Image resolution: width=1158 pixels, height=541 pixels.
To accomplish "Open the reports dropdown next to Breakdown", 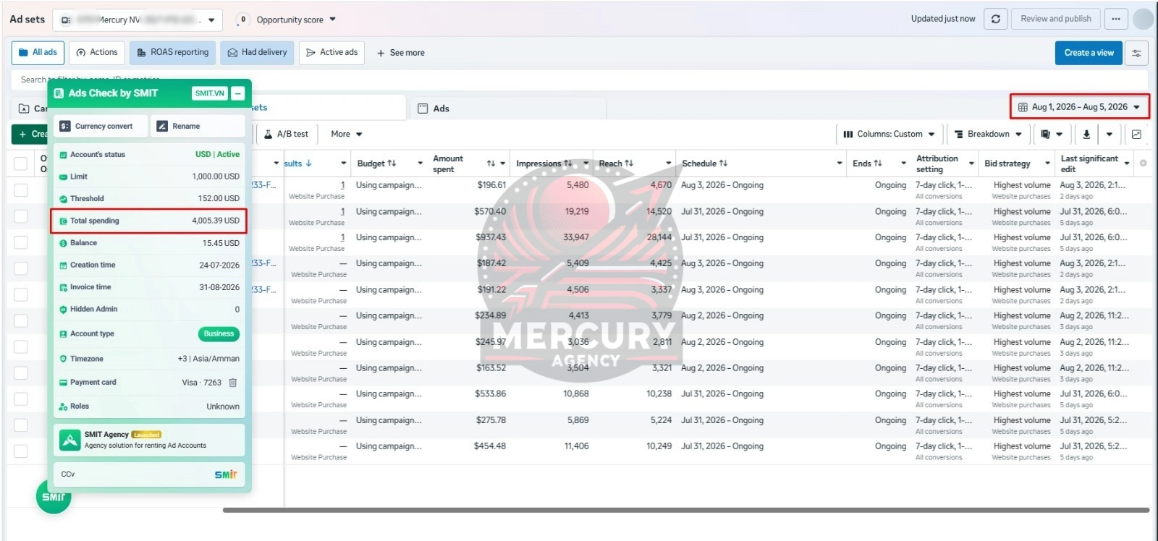I will coord(1053,134).
